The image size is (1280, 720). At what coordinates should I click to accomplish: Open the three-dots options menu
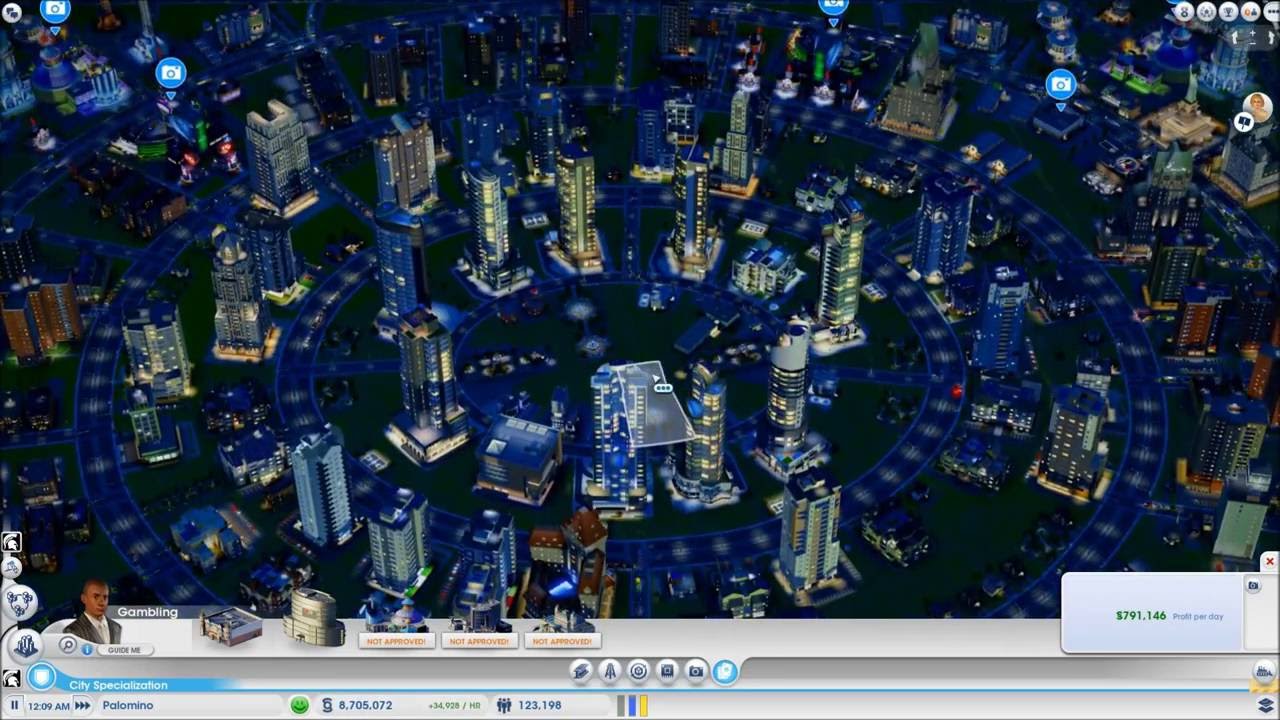pyautogui.click(x=1271, y=12)
